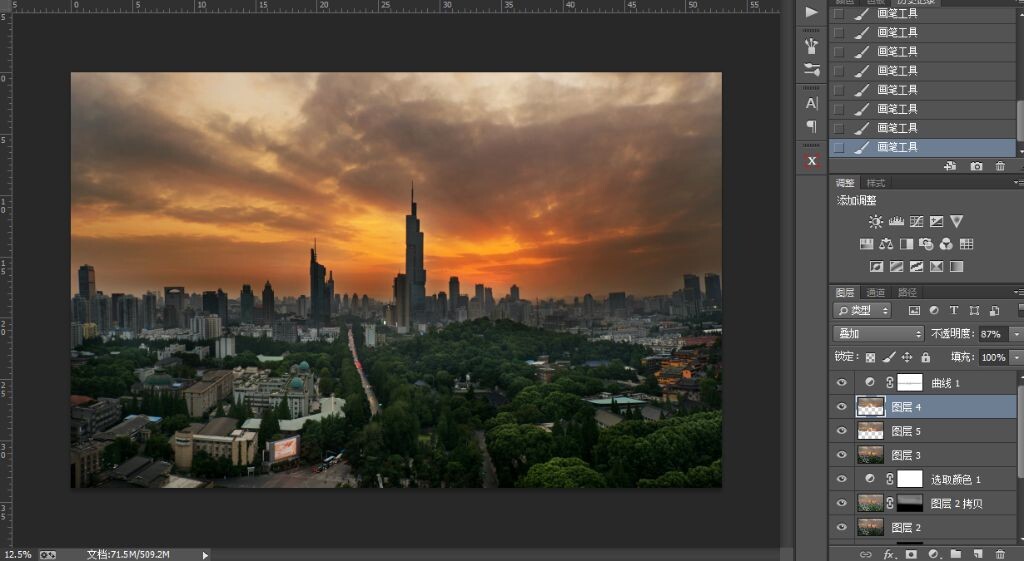Switch to the 样式 tab
The width and height of the screenshot is (1024, 561).
[876, 183]
